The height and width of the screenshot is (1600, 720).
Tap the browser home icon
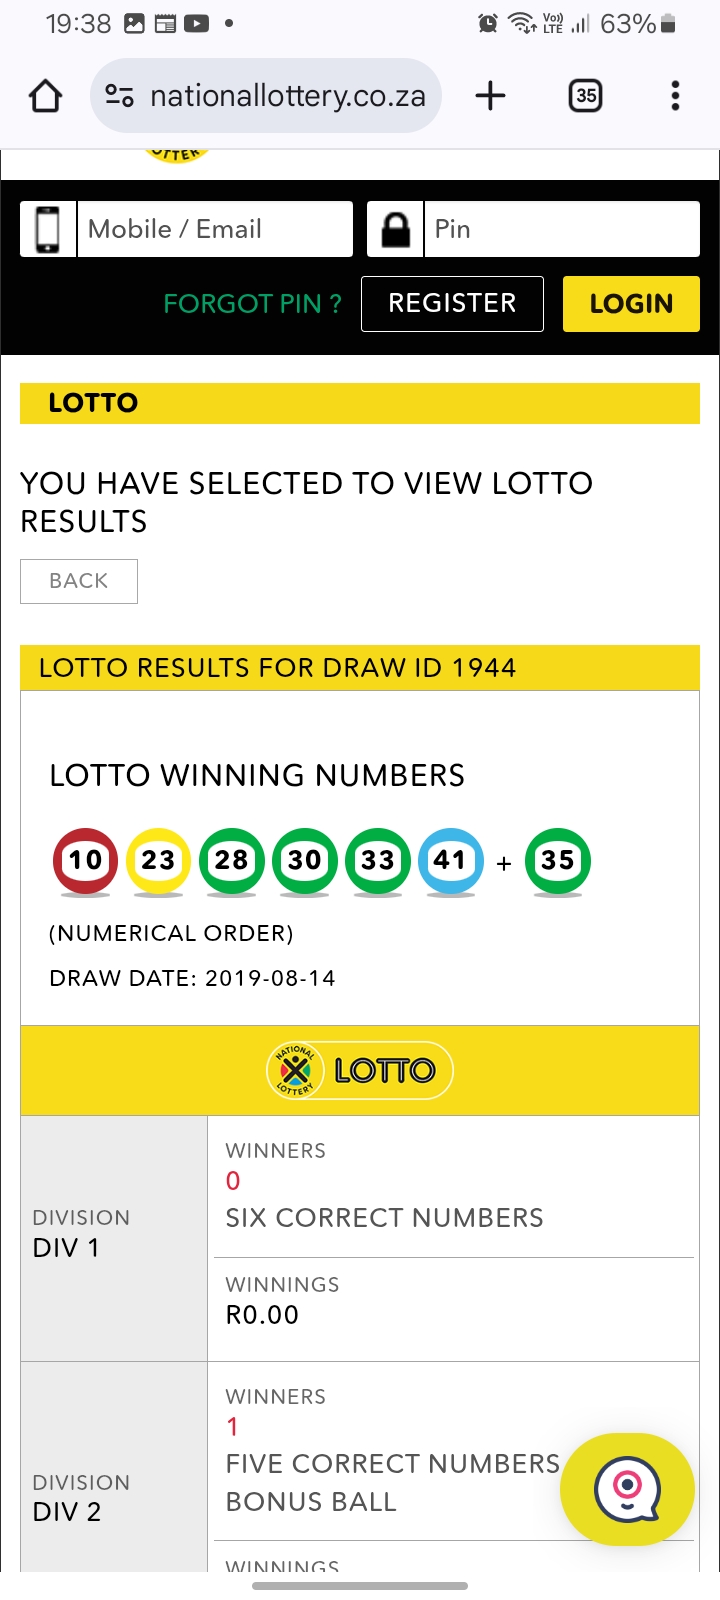tap(46, 96)
